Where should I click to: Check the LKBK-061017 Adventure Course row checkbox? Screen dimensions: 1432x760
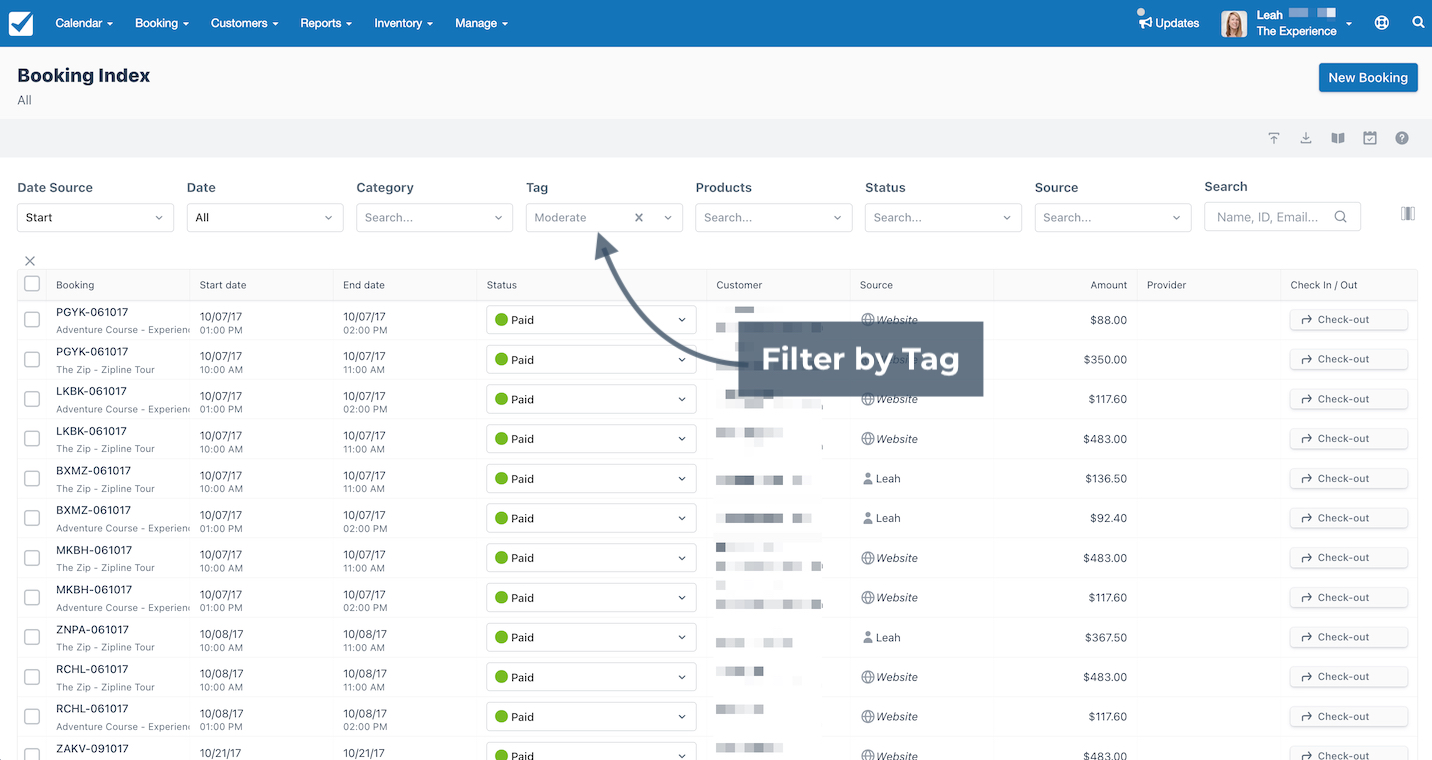[32, 399]
